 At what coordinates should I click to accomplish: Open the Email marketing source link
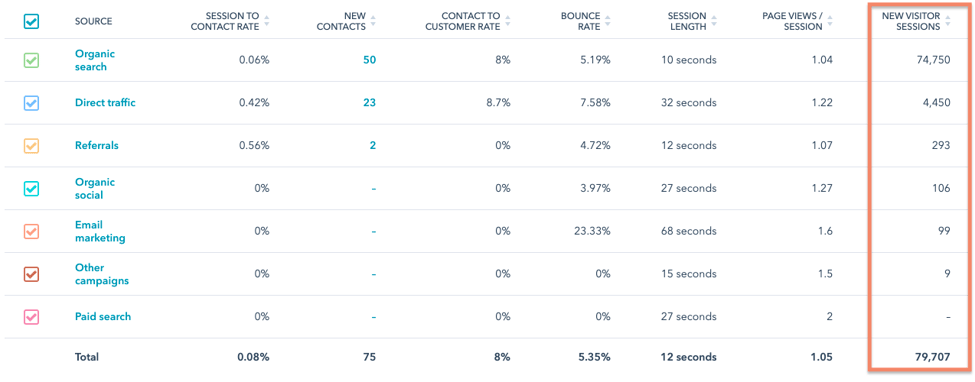pos(100,231)
